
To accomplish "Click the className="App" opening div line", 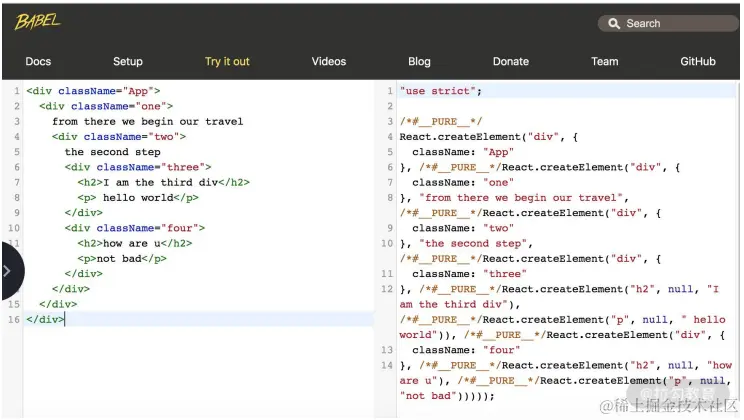I will pyautogui.click(x=93, y=91).
